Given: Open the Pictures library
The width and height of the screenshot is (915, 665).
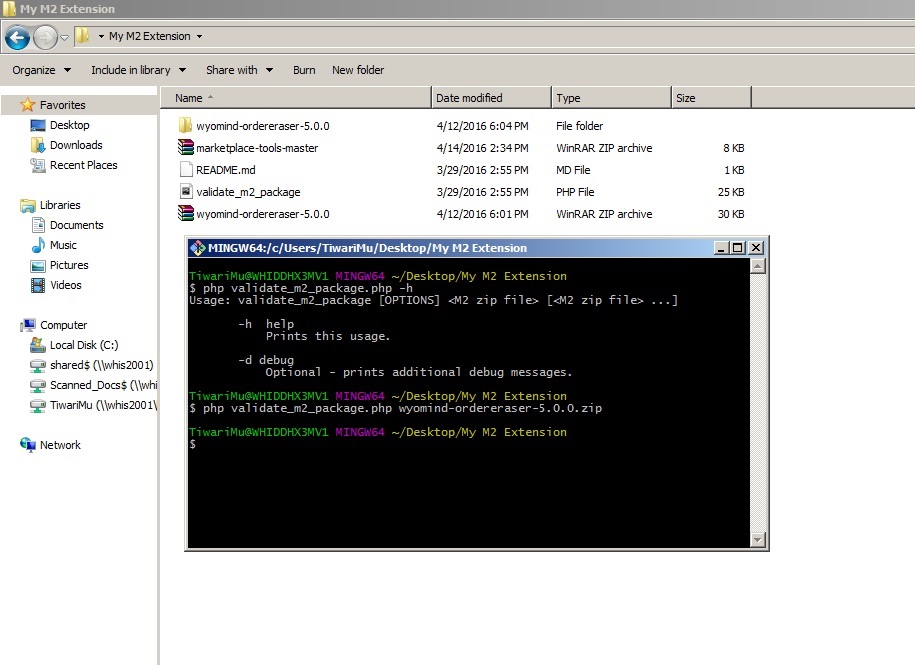Looking at the screenshot, I should [x=69, y=265].
